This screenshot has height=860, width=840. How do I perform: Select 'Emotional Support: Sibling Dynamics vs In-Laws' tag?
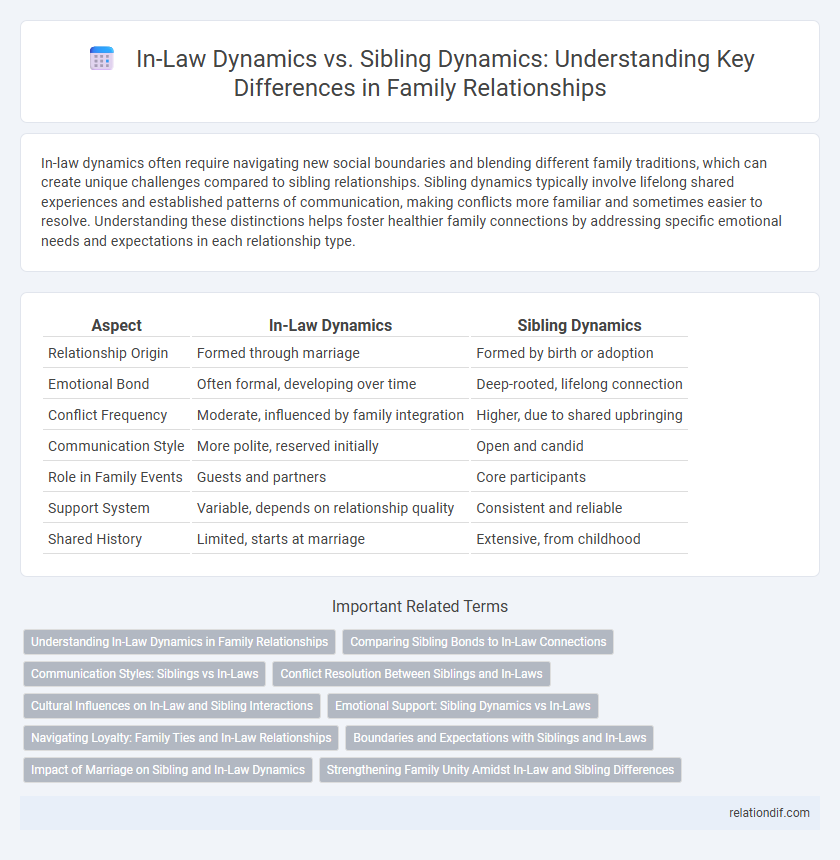pos(462,706)
